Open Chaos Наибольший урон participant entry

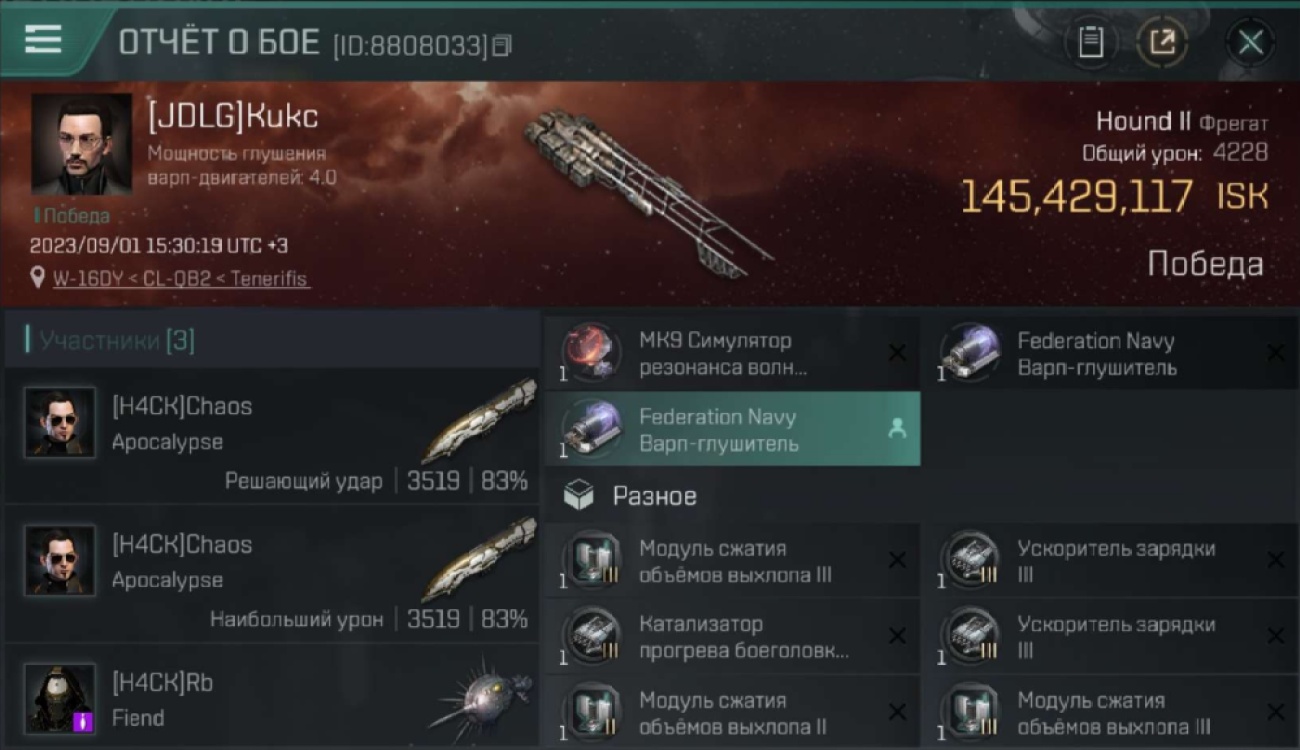pos(272,575)
